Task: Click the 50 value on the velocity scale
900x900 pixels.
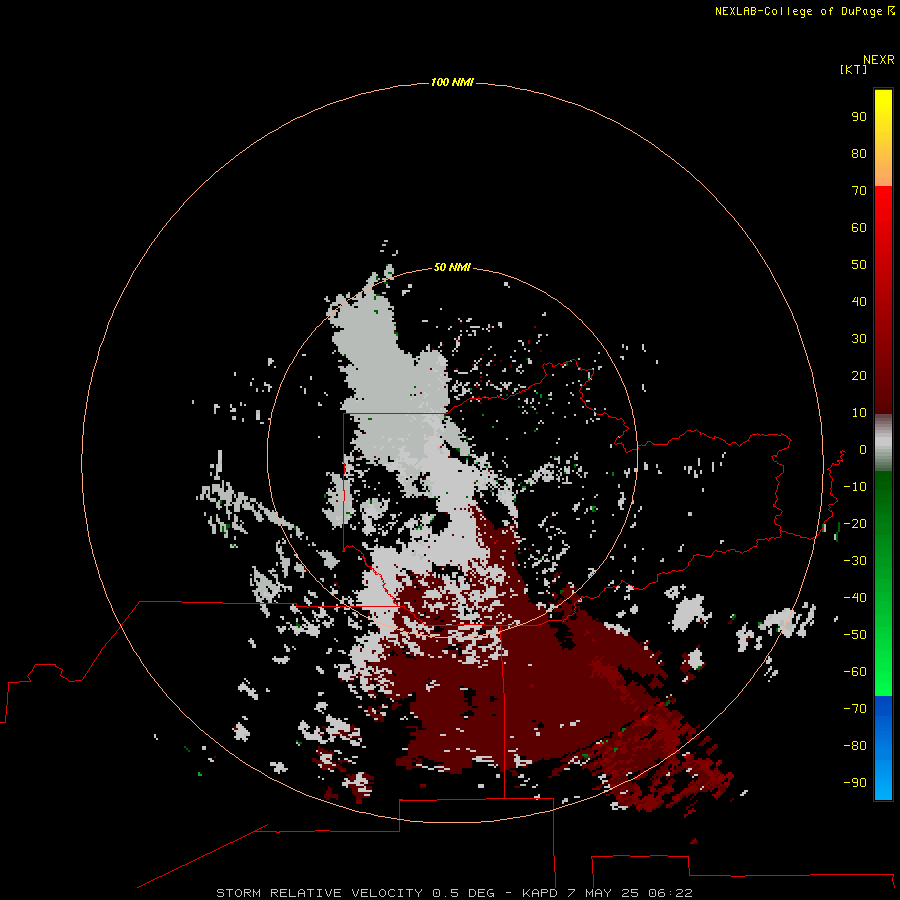Action: [x=859, y=265]
